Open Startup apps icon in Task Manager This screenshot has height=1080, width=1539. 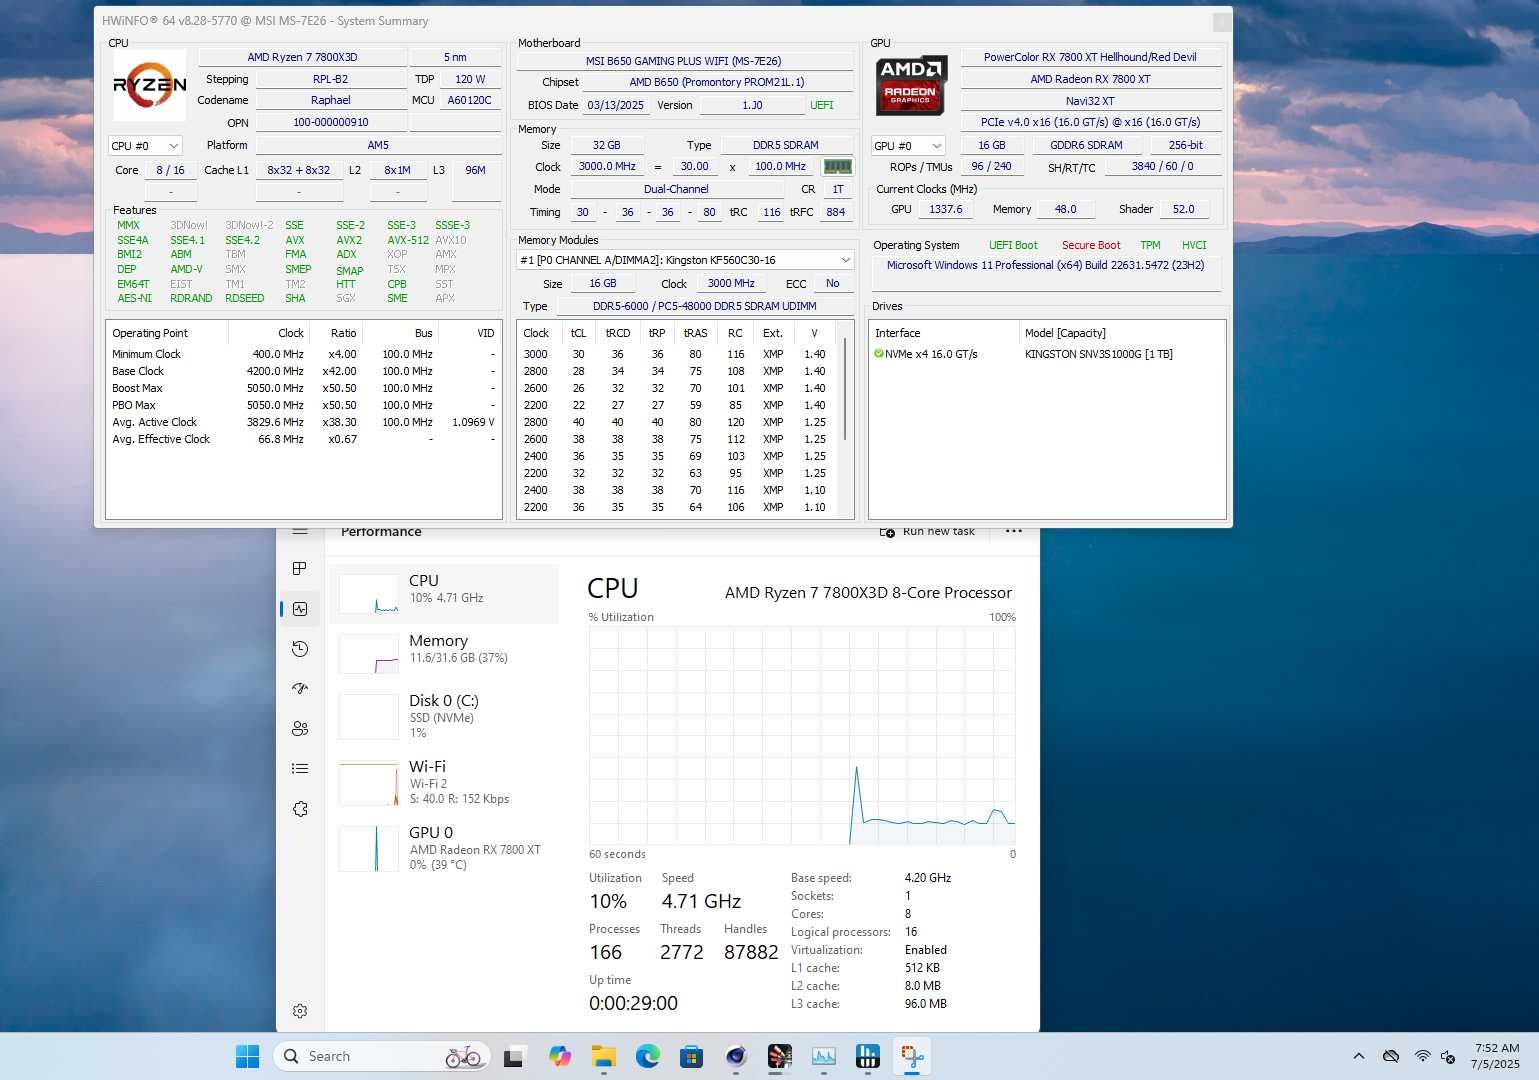coord(299,688)
